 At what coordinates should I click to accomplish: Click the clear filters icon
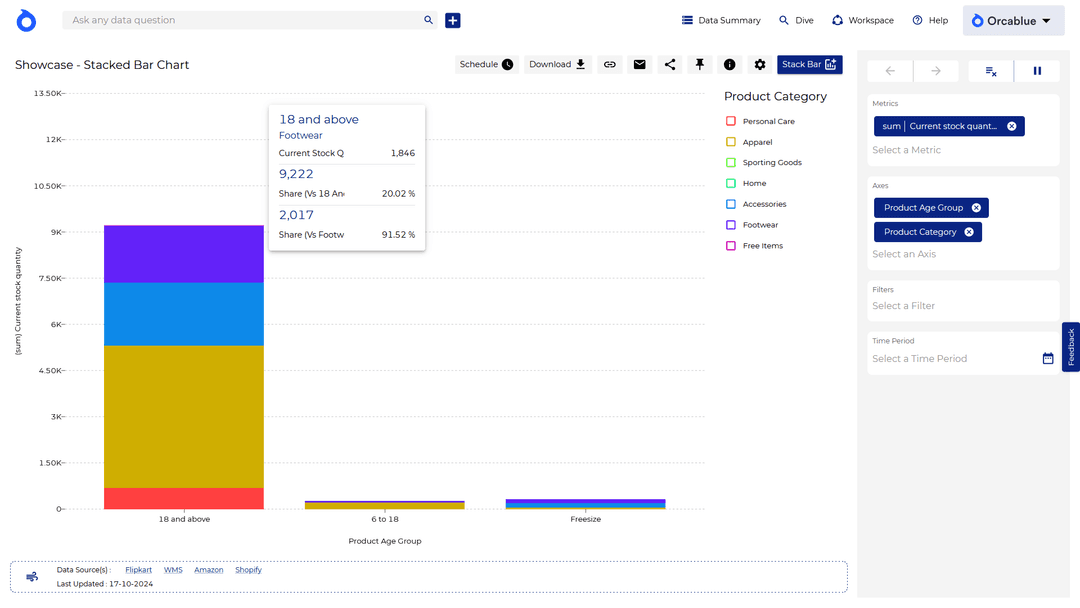point(991,71)
